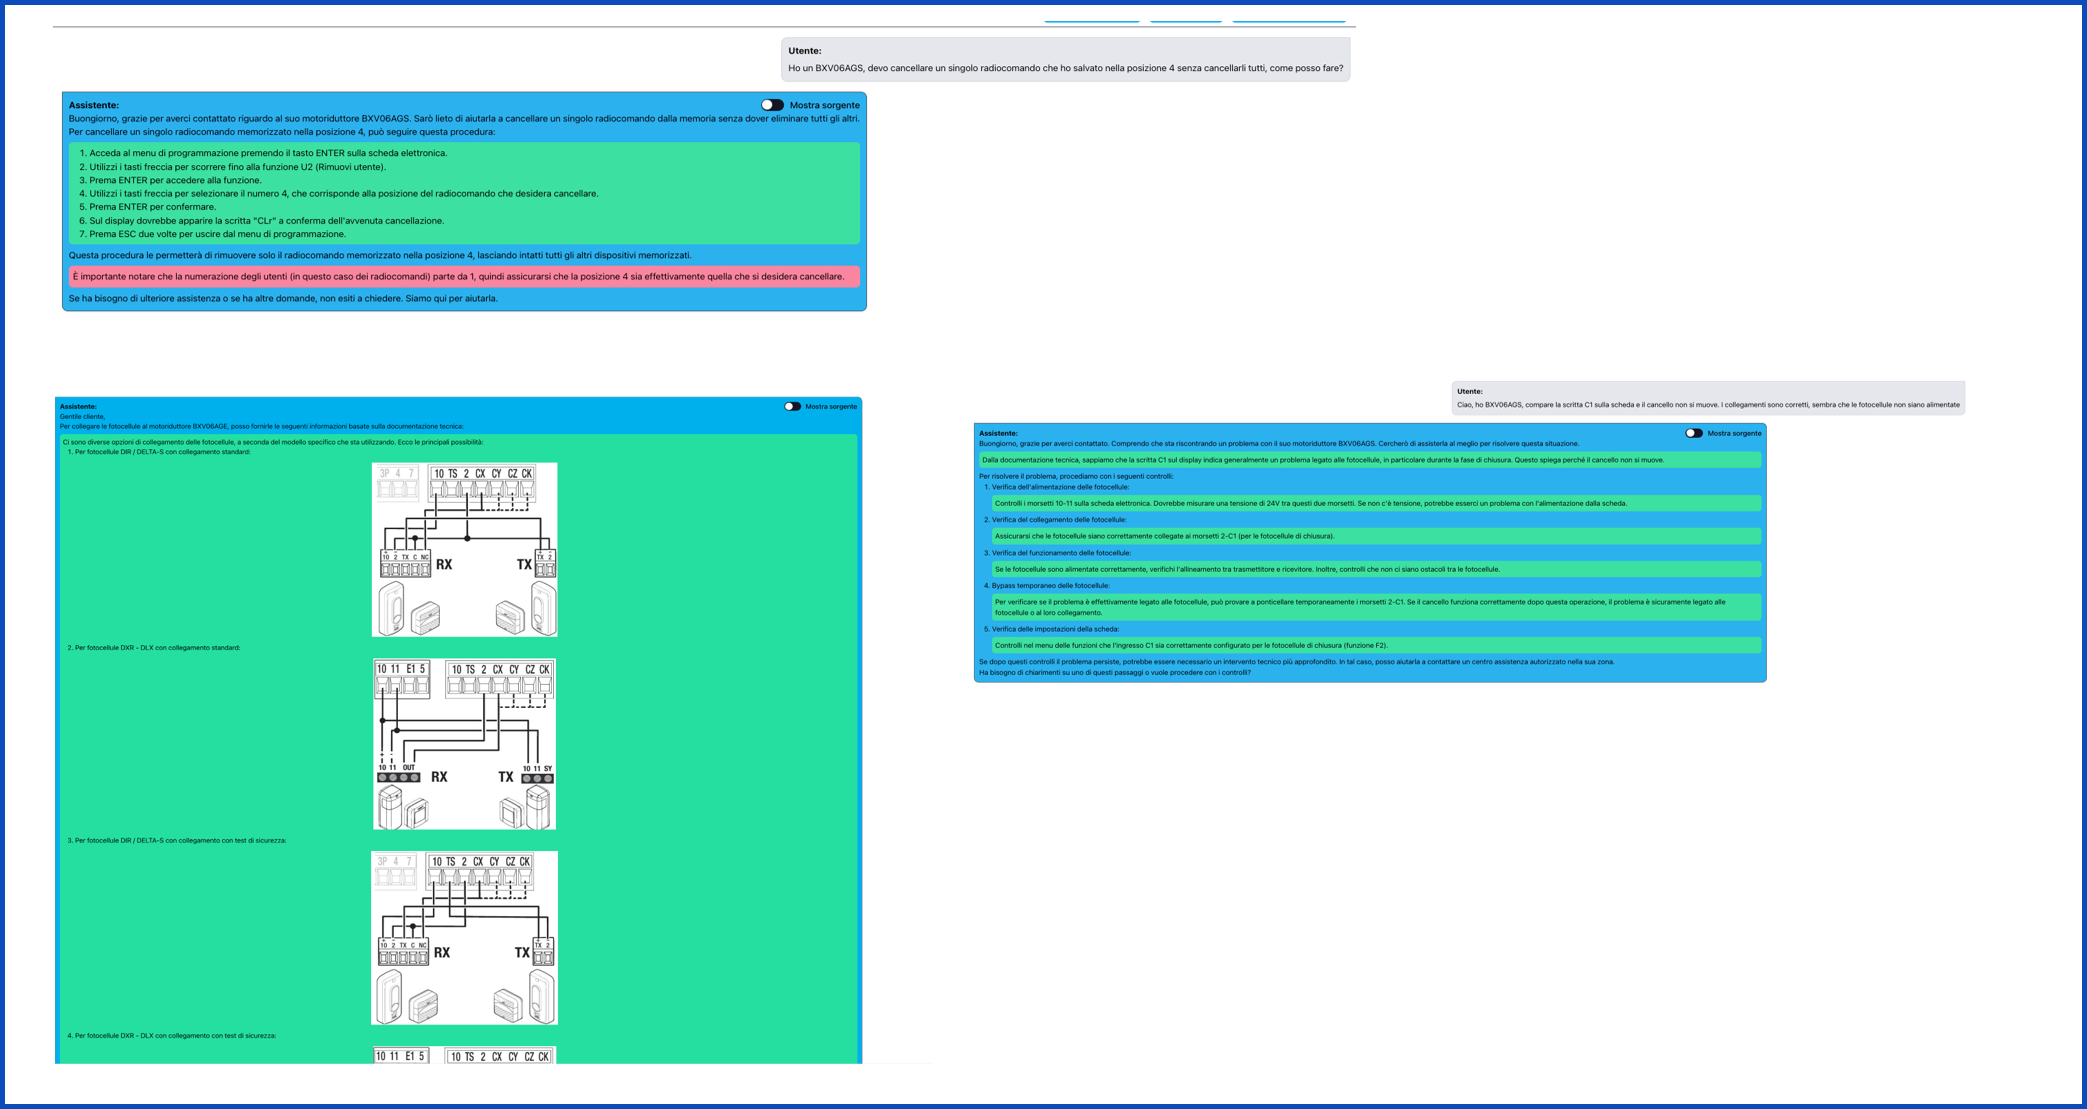The height and width of the screenshot is (1109, 2087).
Task: Click the green numbered steps list for U2
Action: click(x=464, y=193)
